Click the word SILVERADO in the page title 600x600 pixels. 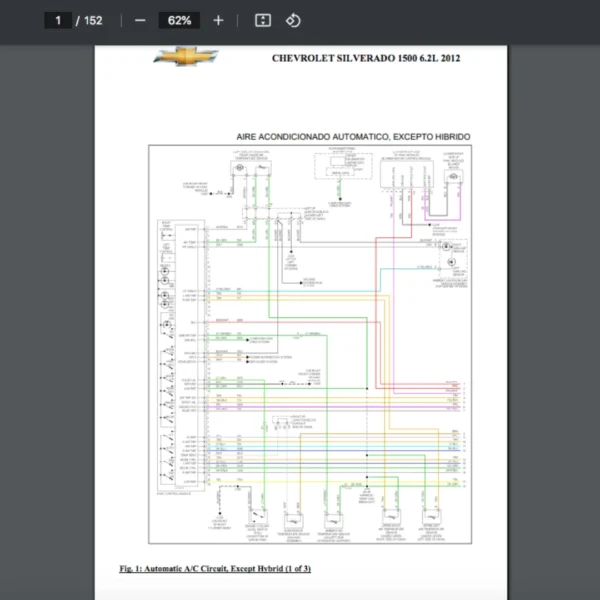click(366, 58)
